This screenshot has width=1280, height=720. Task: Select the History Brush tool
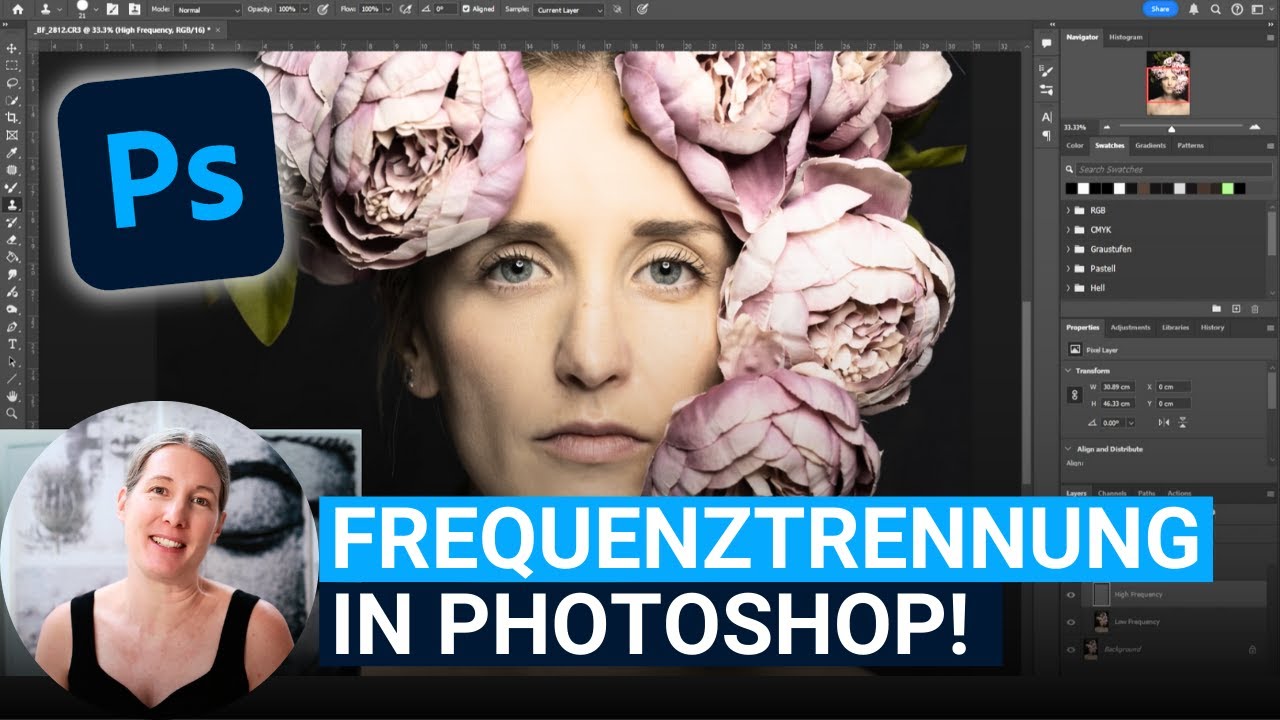click(x=12, y=222)
